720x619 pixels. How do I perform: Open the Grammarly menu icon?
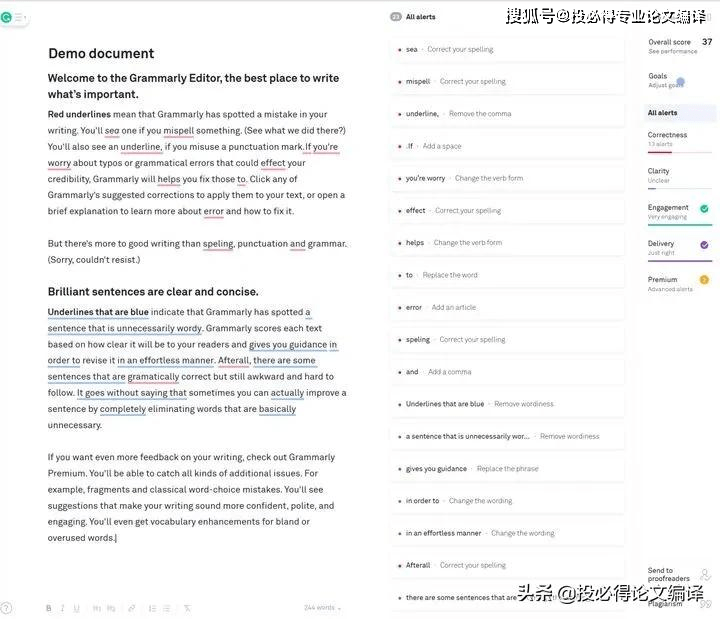coord(20,18)
